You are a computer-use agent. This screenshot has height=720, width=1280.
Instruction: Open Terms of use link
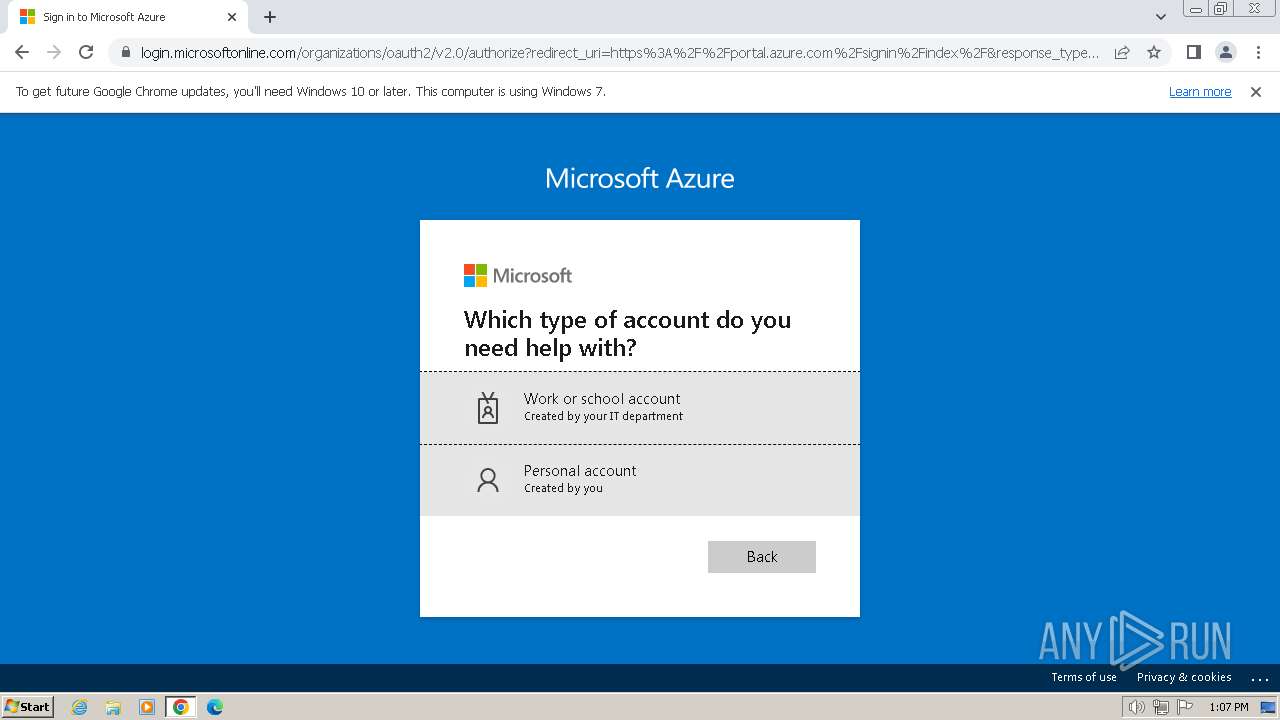pyautogui.click(x=1083, y=677)
